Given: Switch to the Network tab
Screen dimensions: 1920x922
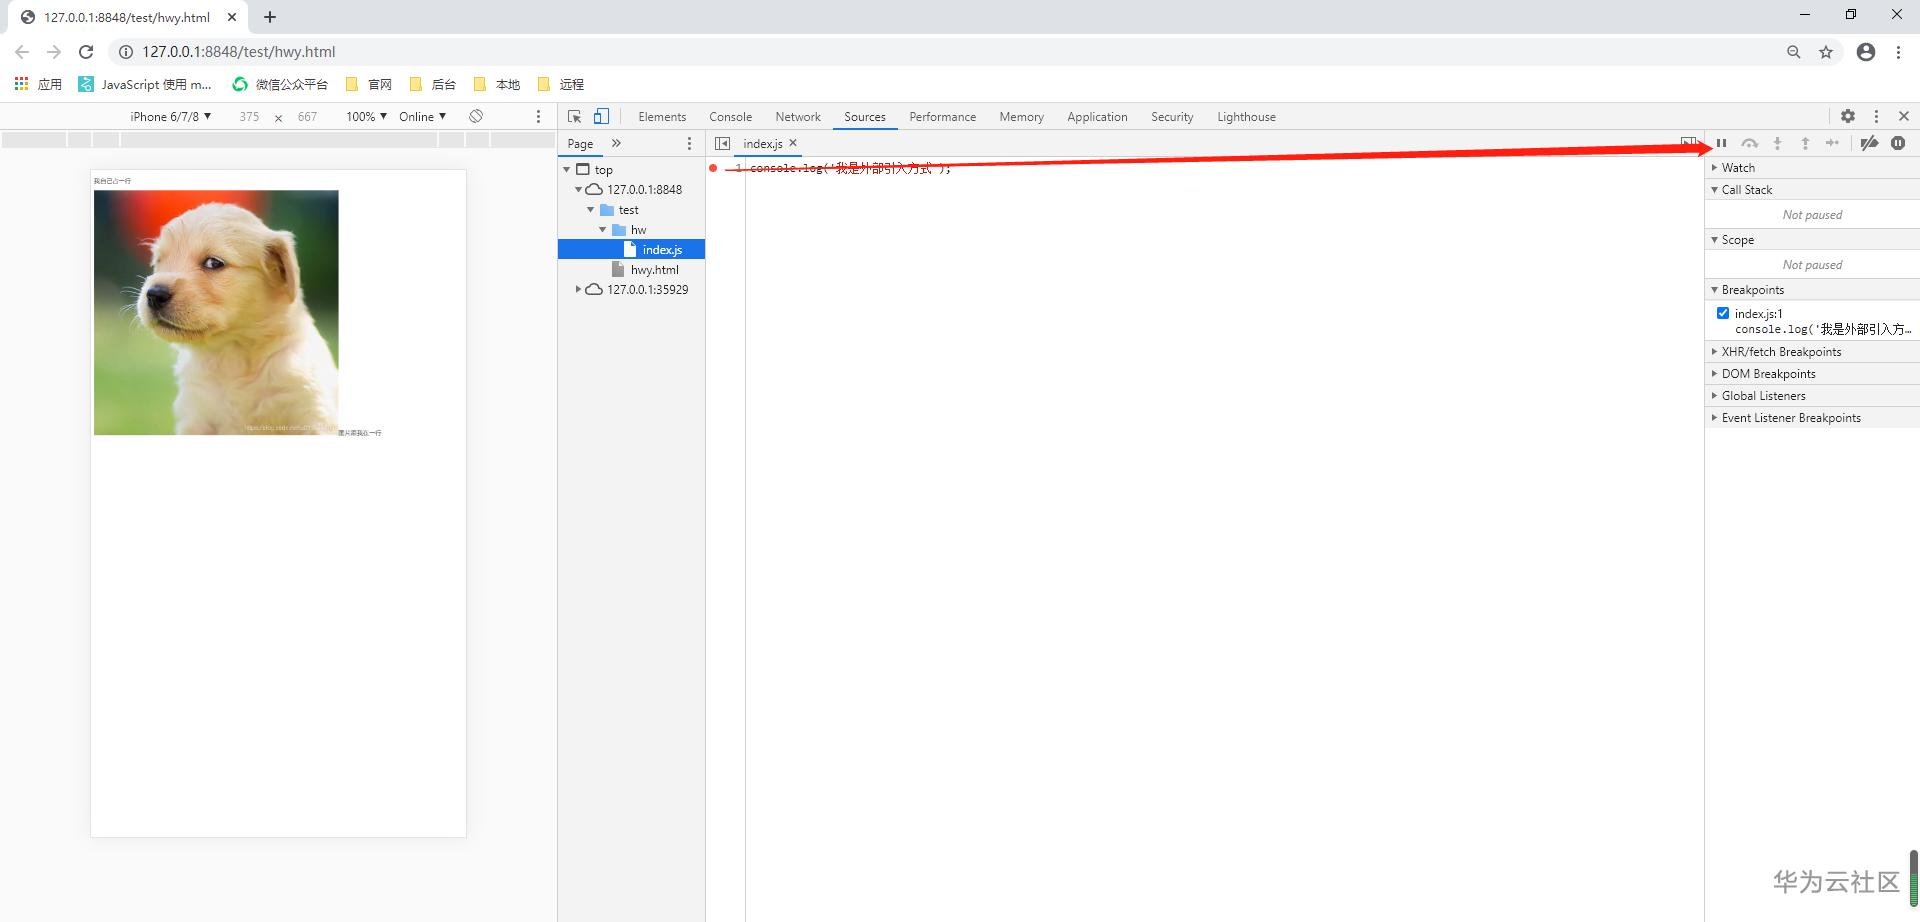Looking at the screenshot, I should [798, 116].
